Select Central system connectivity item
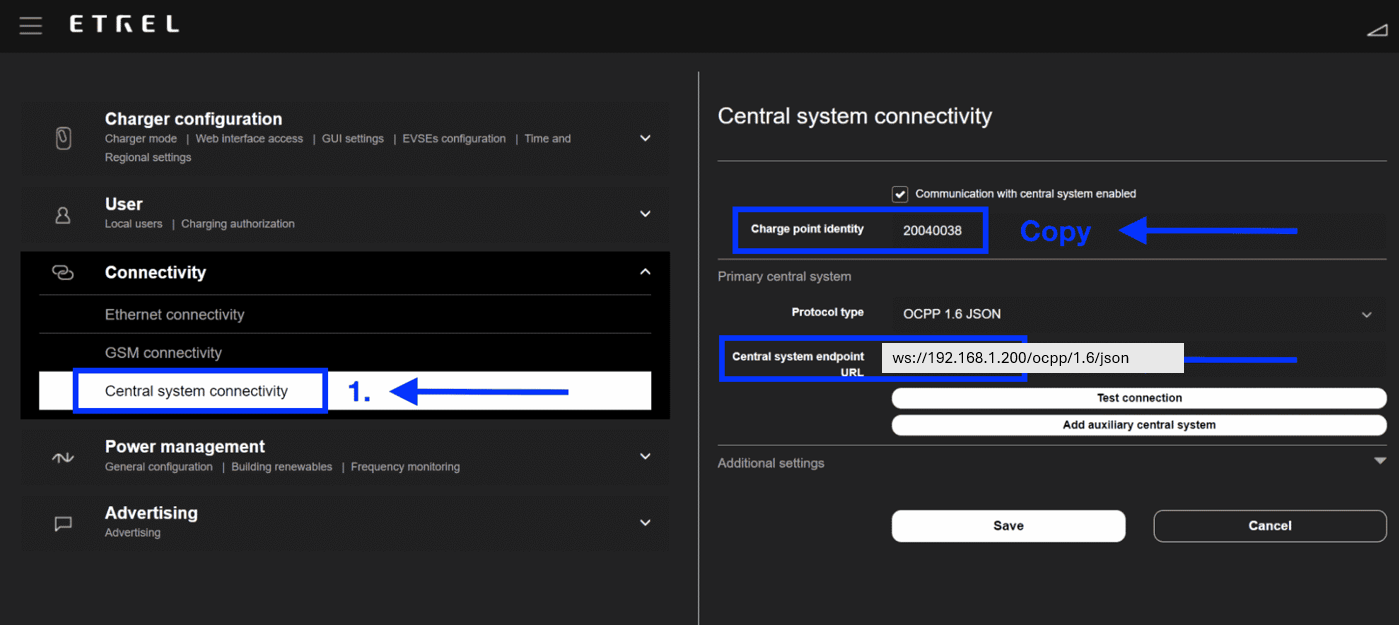Viewport: 1399px width, 625px height. [345, 391]
